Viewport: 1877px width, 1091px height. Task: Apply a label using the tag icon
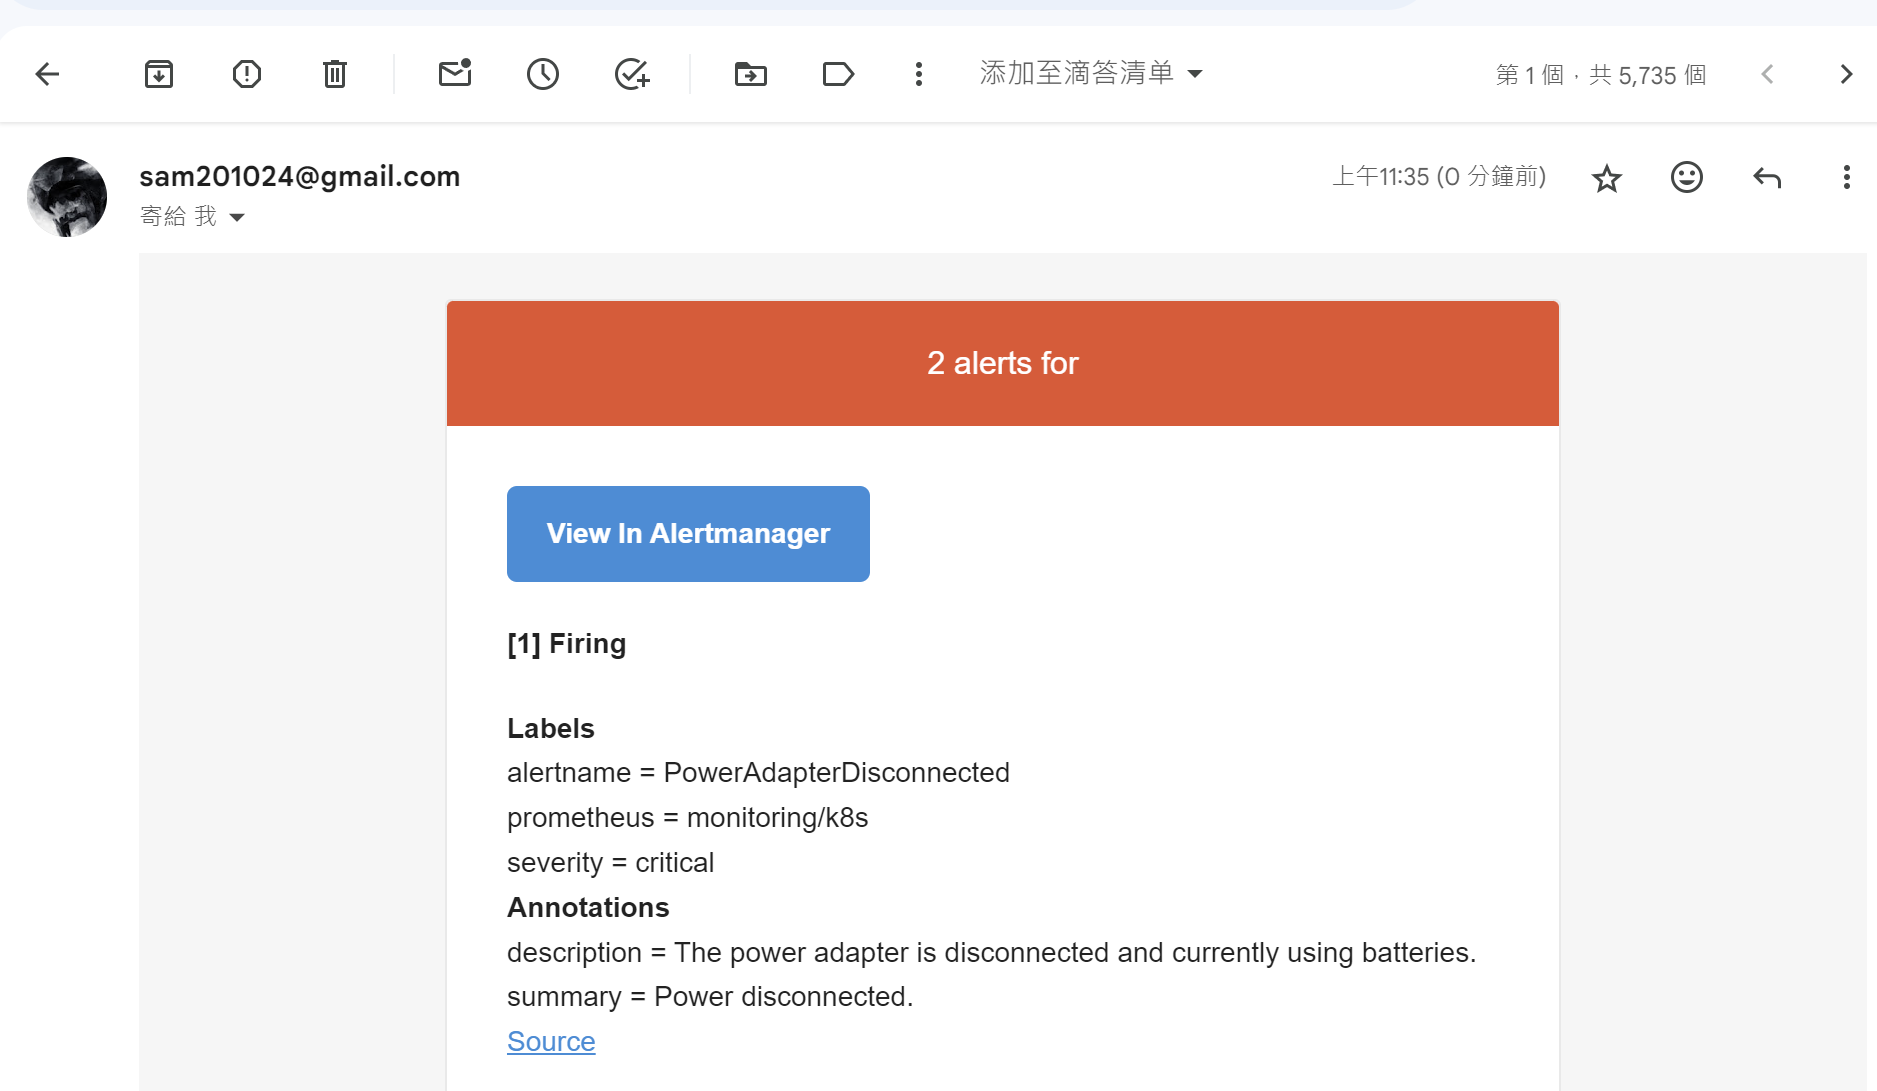point(837,74)
